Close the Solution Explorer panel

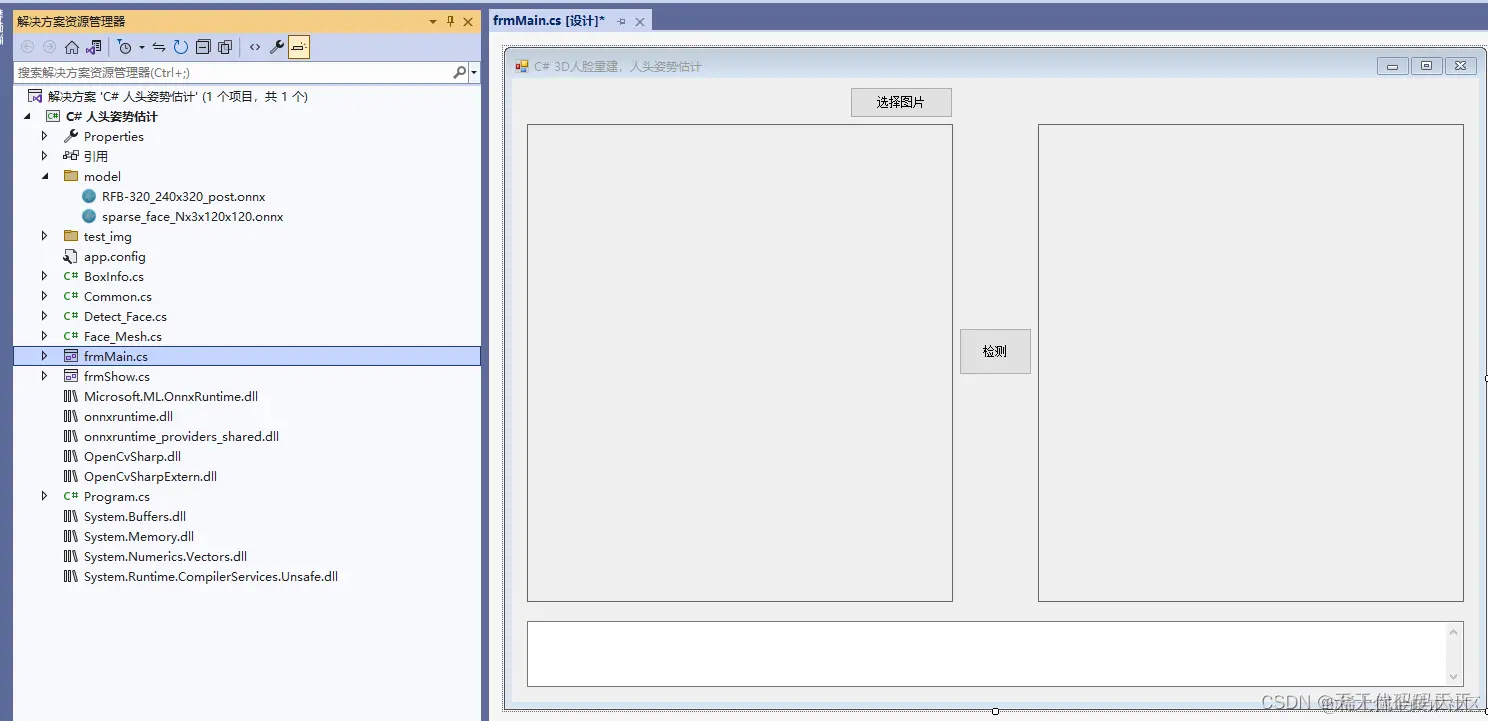(x=468, y=21)
